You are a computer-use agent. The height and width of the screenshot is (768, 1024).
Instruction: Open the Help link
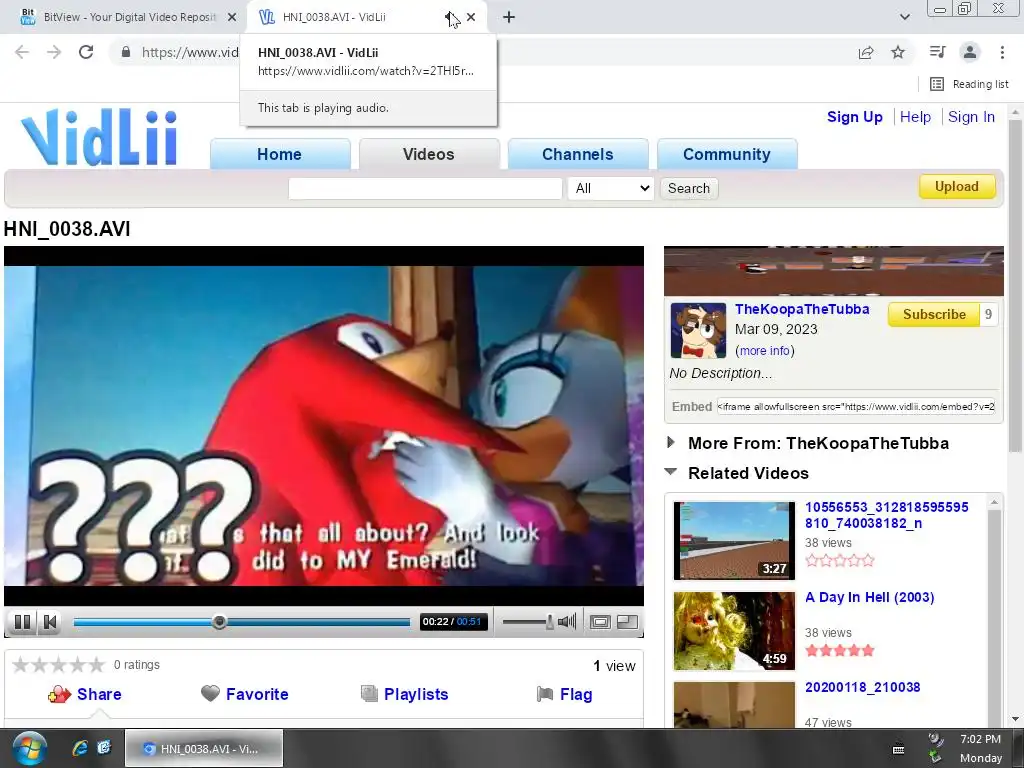(x=915, y=117)
